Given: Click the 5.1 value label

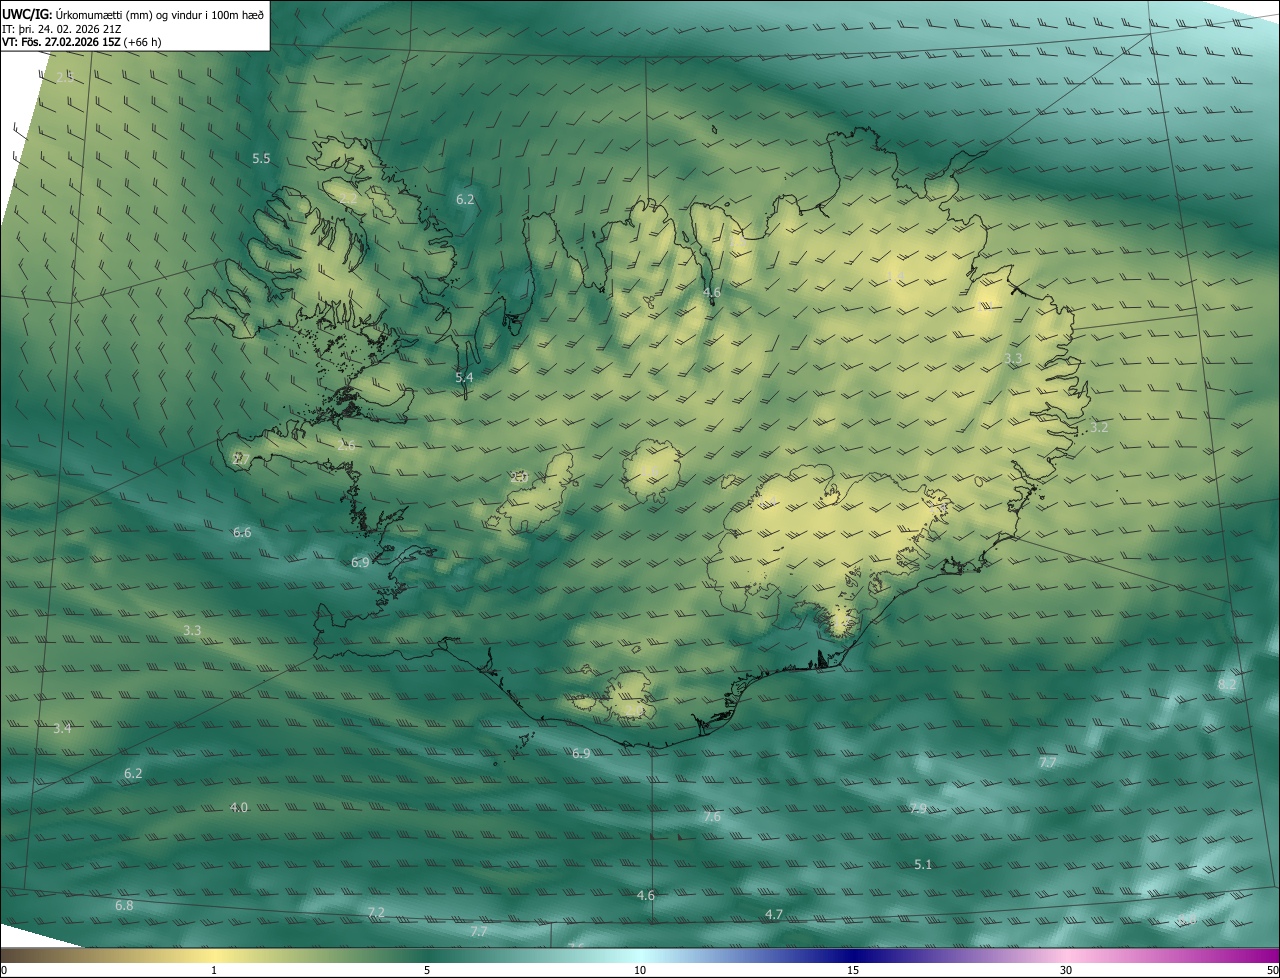Looking at the screenshot, I should tap(923, 864).
